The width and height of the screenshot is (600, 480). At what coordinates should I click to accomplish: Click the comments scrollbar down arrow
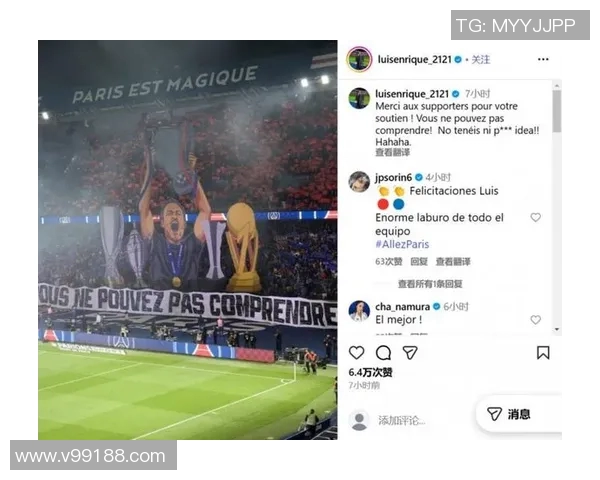[x=557, y=329]
